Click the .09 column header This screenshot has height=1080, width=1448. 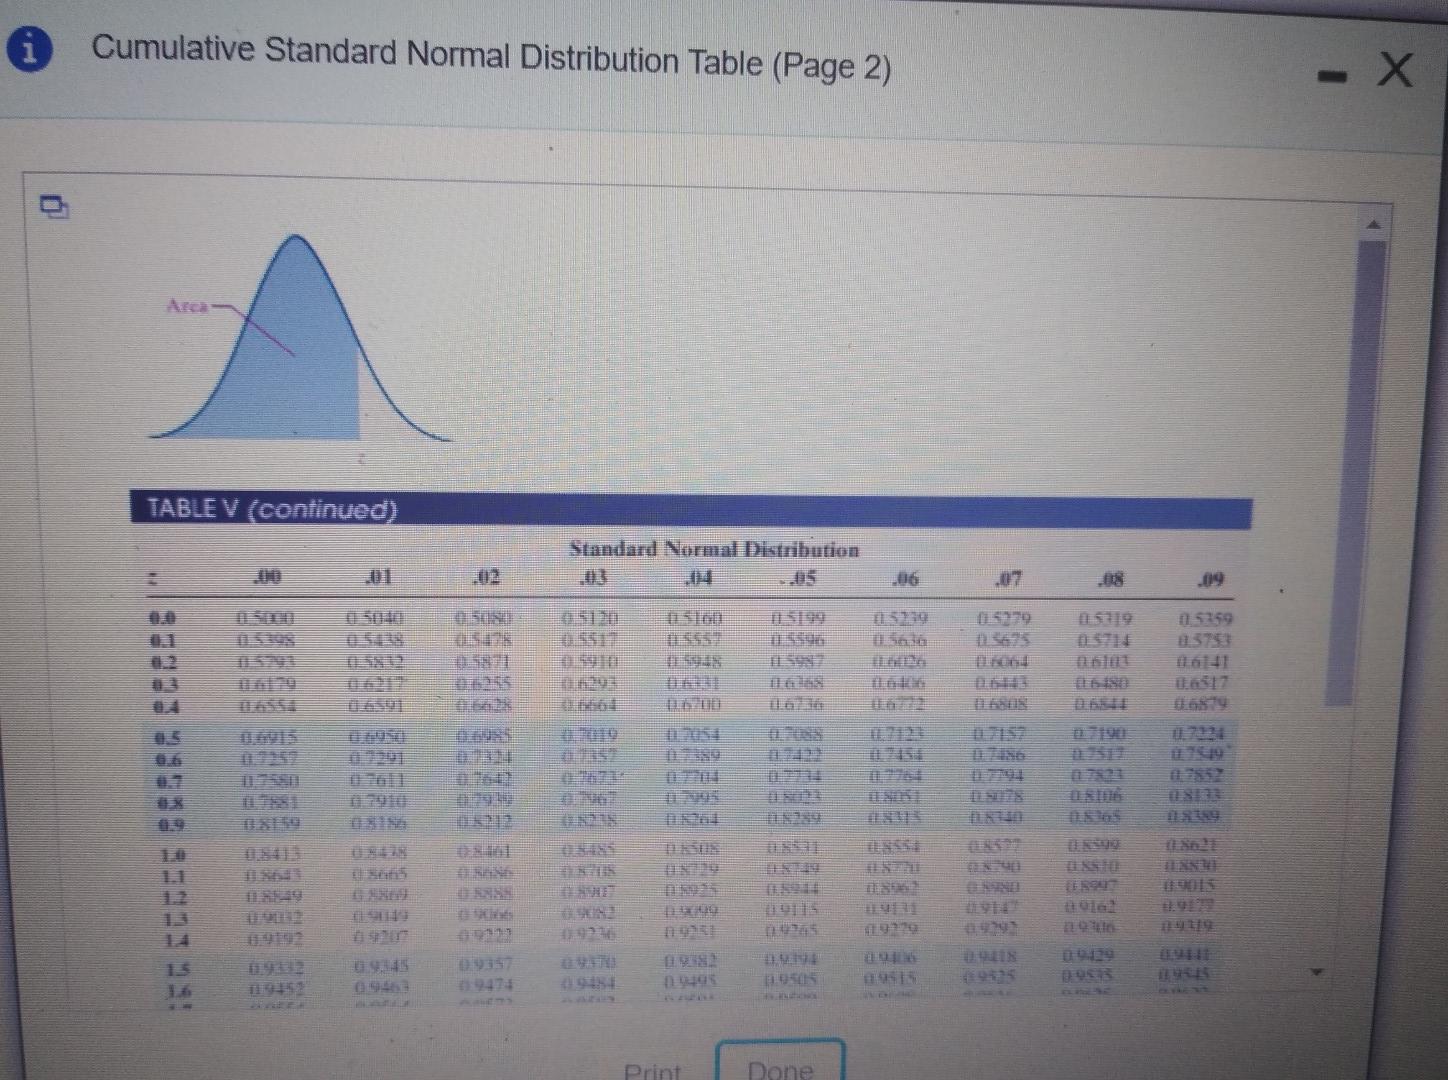(1213, 578)
